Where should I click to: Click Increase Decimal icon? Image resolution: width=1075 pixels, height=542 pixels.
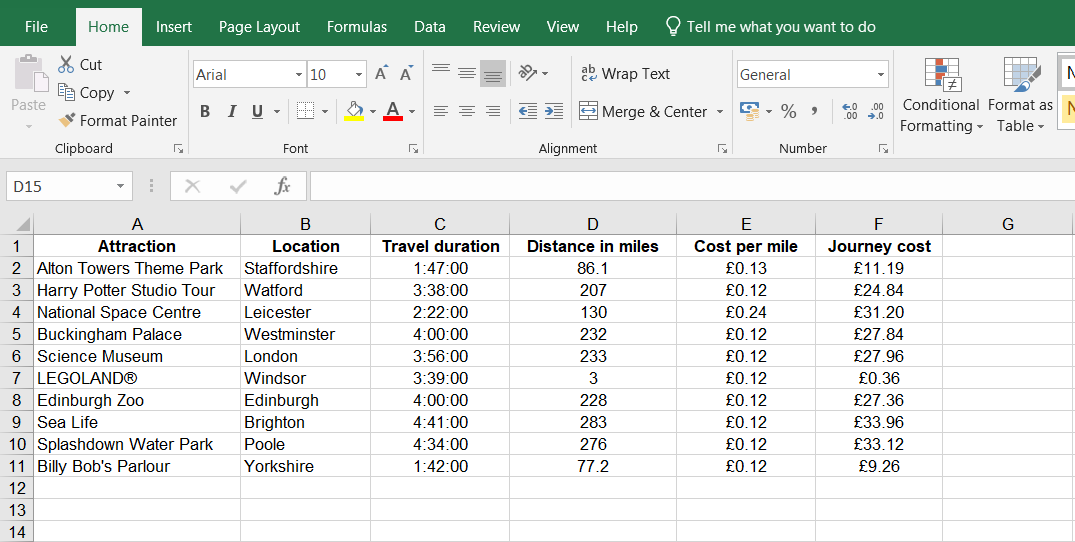click(849, 111)
